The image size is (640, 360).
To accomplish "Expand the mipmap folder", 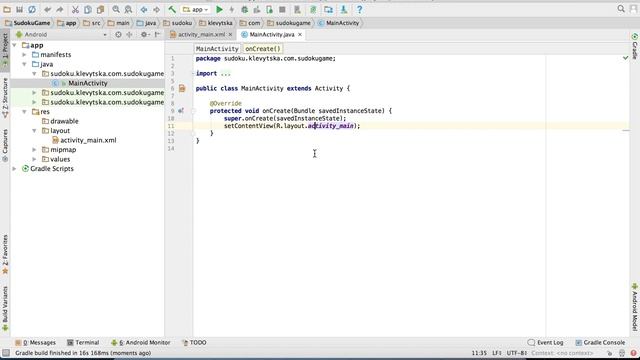I will point(34,150).
